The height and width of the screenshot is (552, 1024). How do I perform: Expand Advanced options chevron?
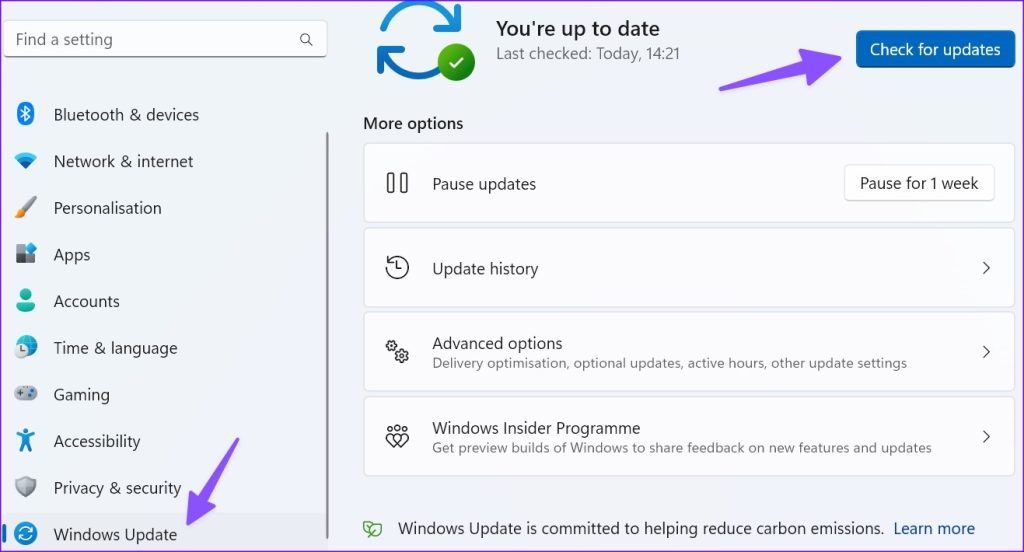(x=986, y=352)
